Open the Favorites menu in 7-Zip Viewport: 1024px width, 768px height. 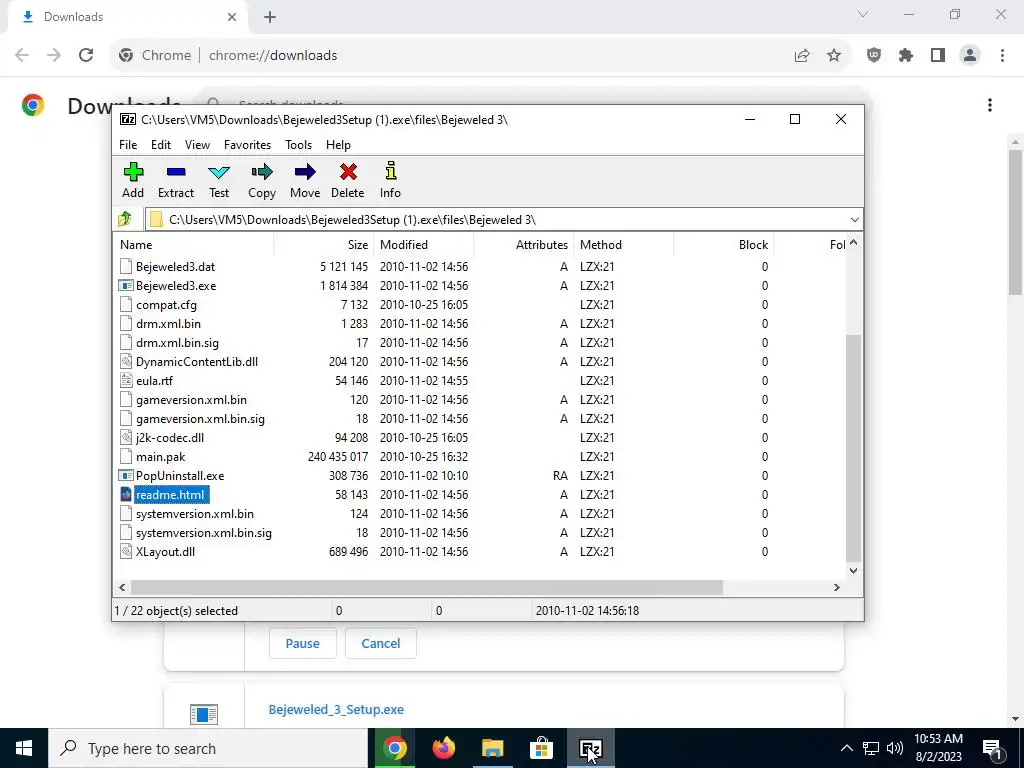pos(248,145)
